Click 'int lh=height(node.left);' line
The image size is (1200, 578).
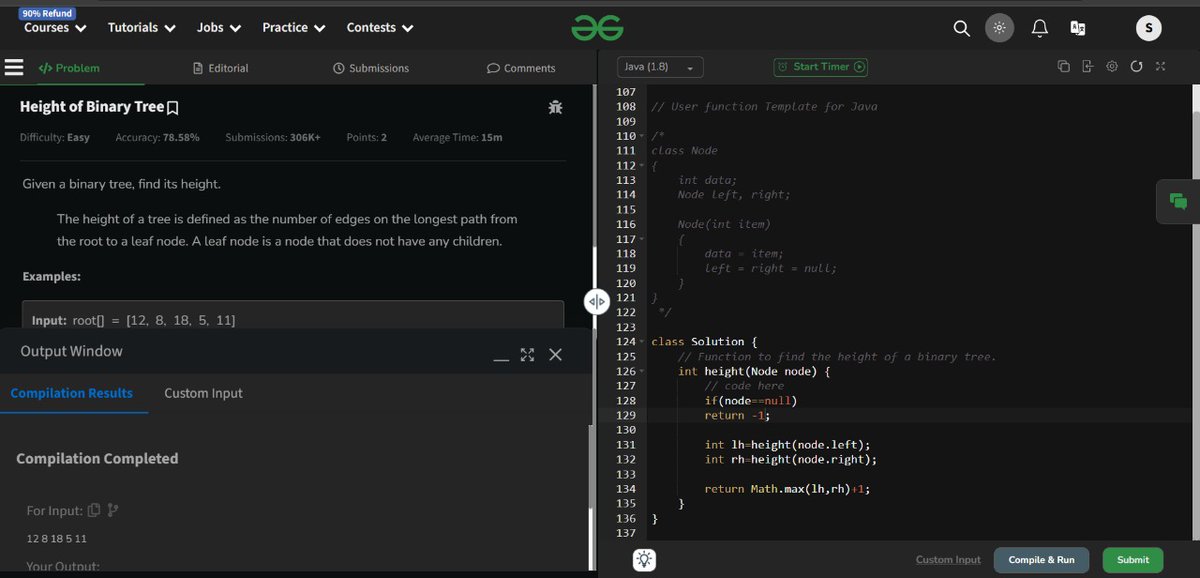(x=787, y=445)
